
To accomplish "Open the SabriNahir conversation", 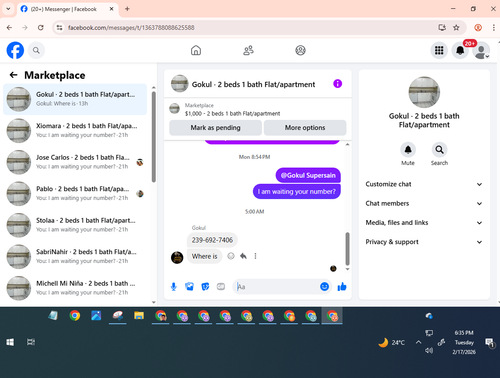I will click(75, 257).
